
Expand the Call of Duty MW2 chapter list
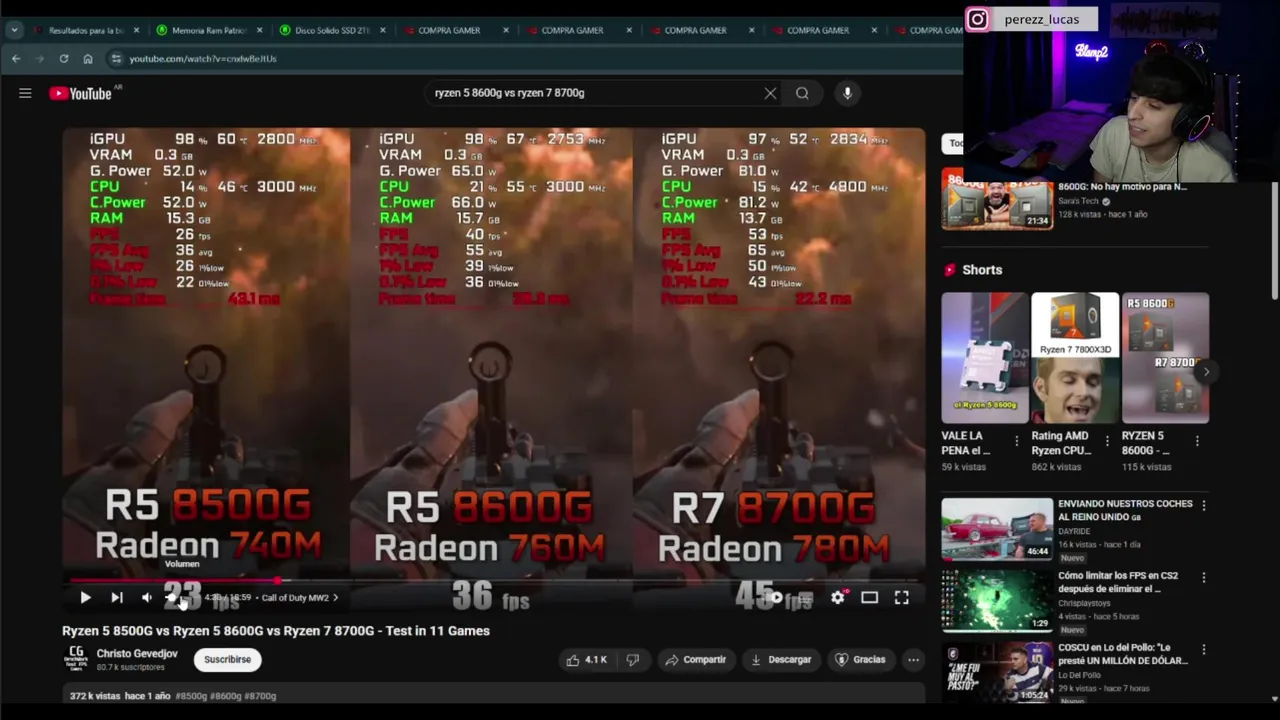(300, 598)
